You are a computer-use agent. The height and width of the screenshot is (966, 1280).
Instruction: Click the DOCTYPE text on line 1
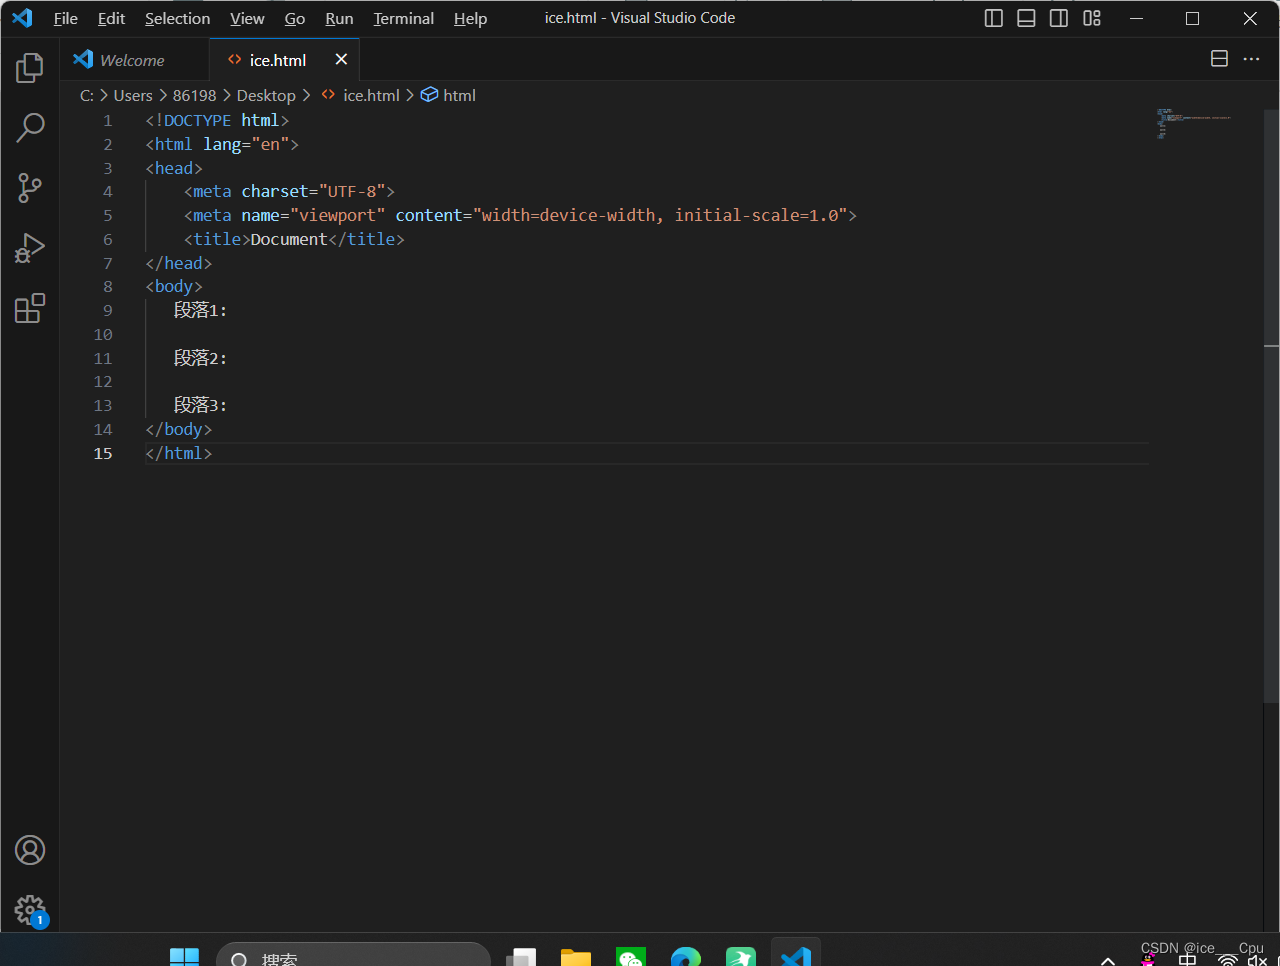(x=197, y=120)
